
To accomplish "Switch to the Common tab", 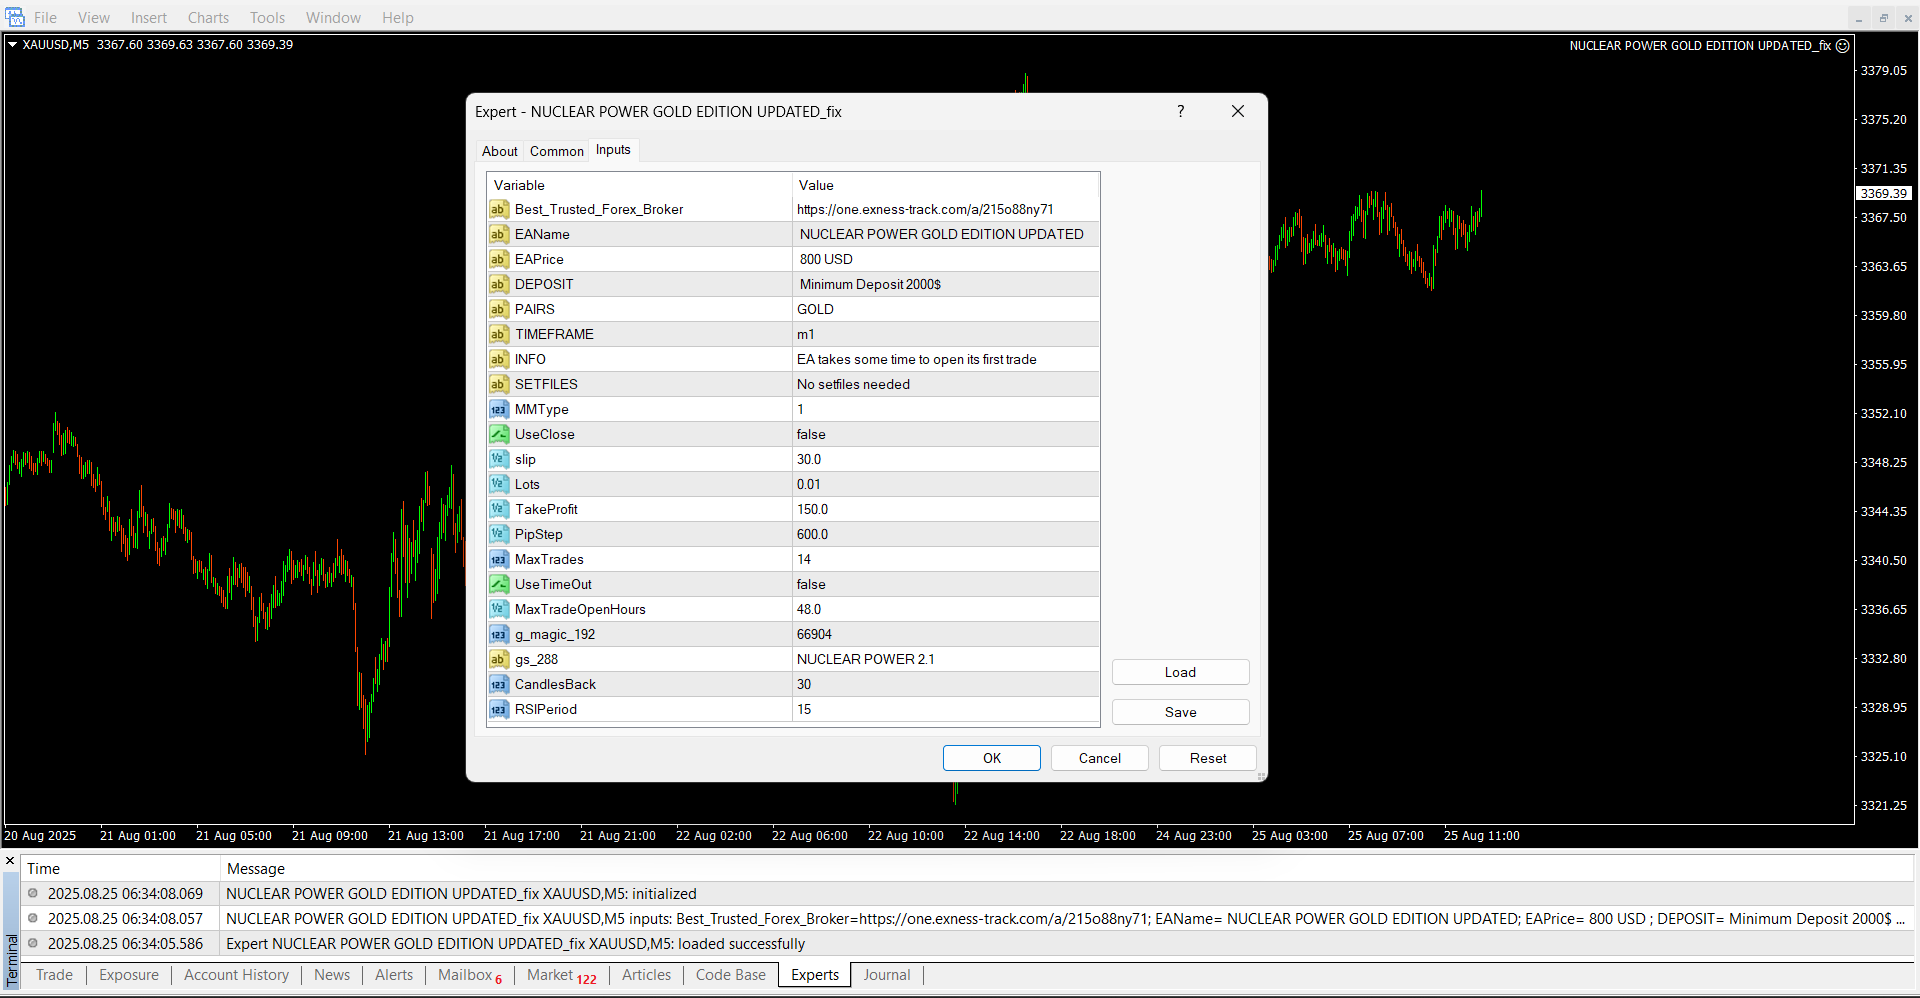I will tap(556, 151).
